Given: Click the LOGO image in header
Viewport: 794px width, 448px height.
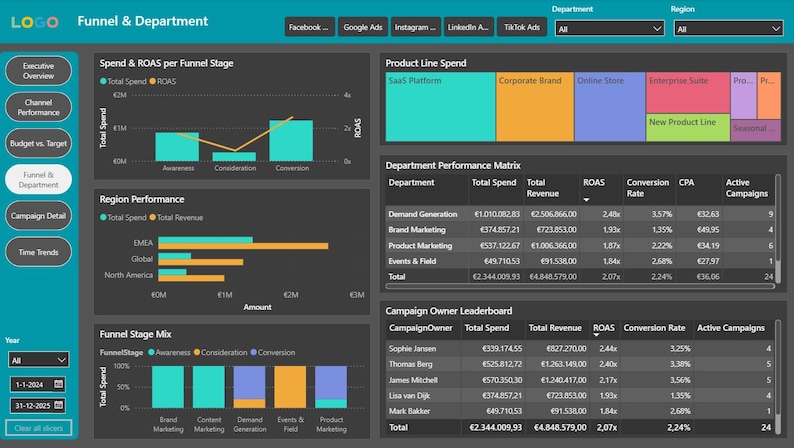Looking at the screenshot, I should tap(35, 22).
